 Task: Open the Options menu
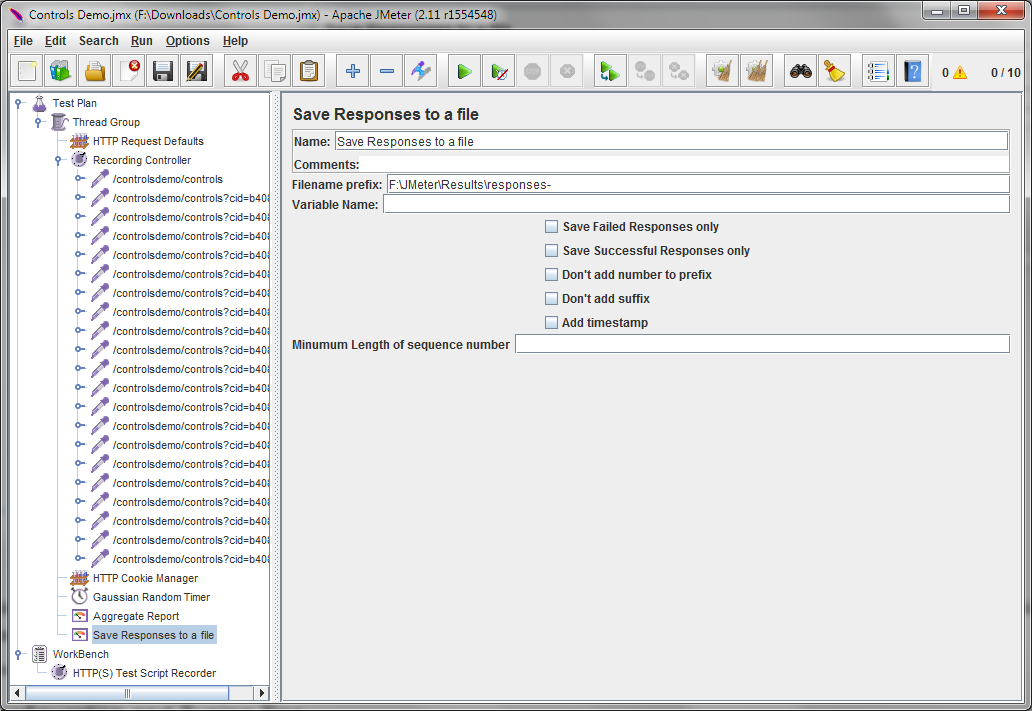click(x=188, y=41)
